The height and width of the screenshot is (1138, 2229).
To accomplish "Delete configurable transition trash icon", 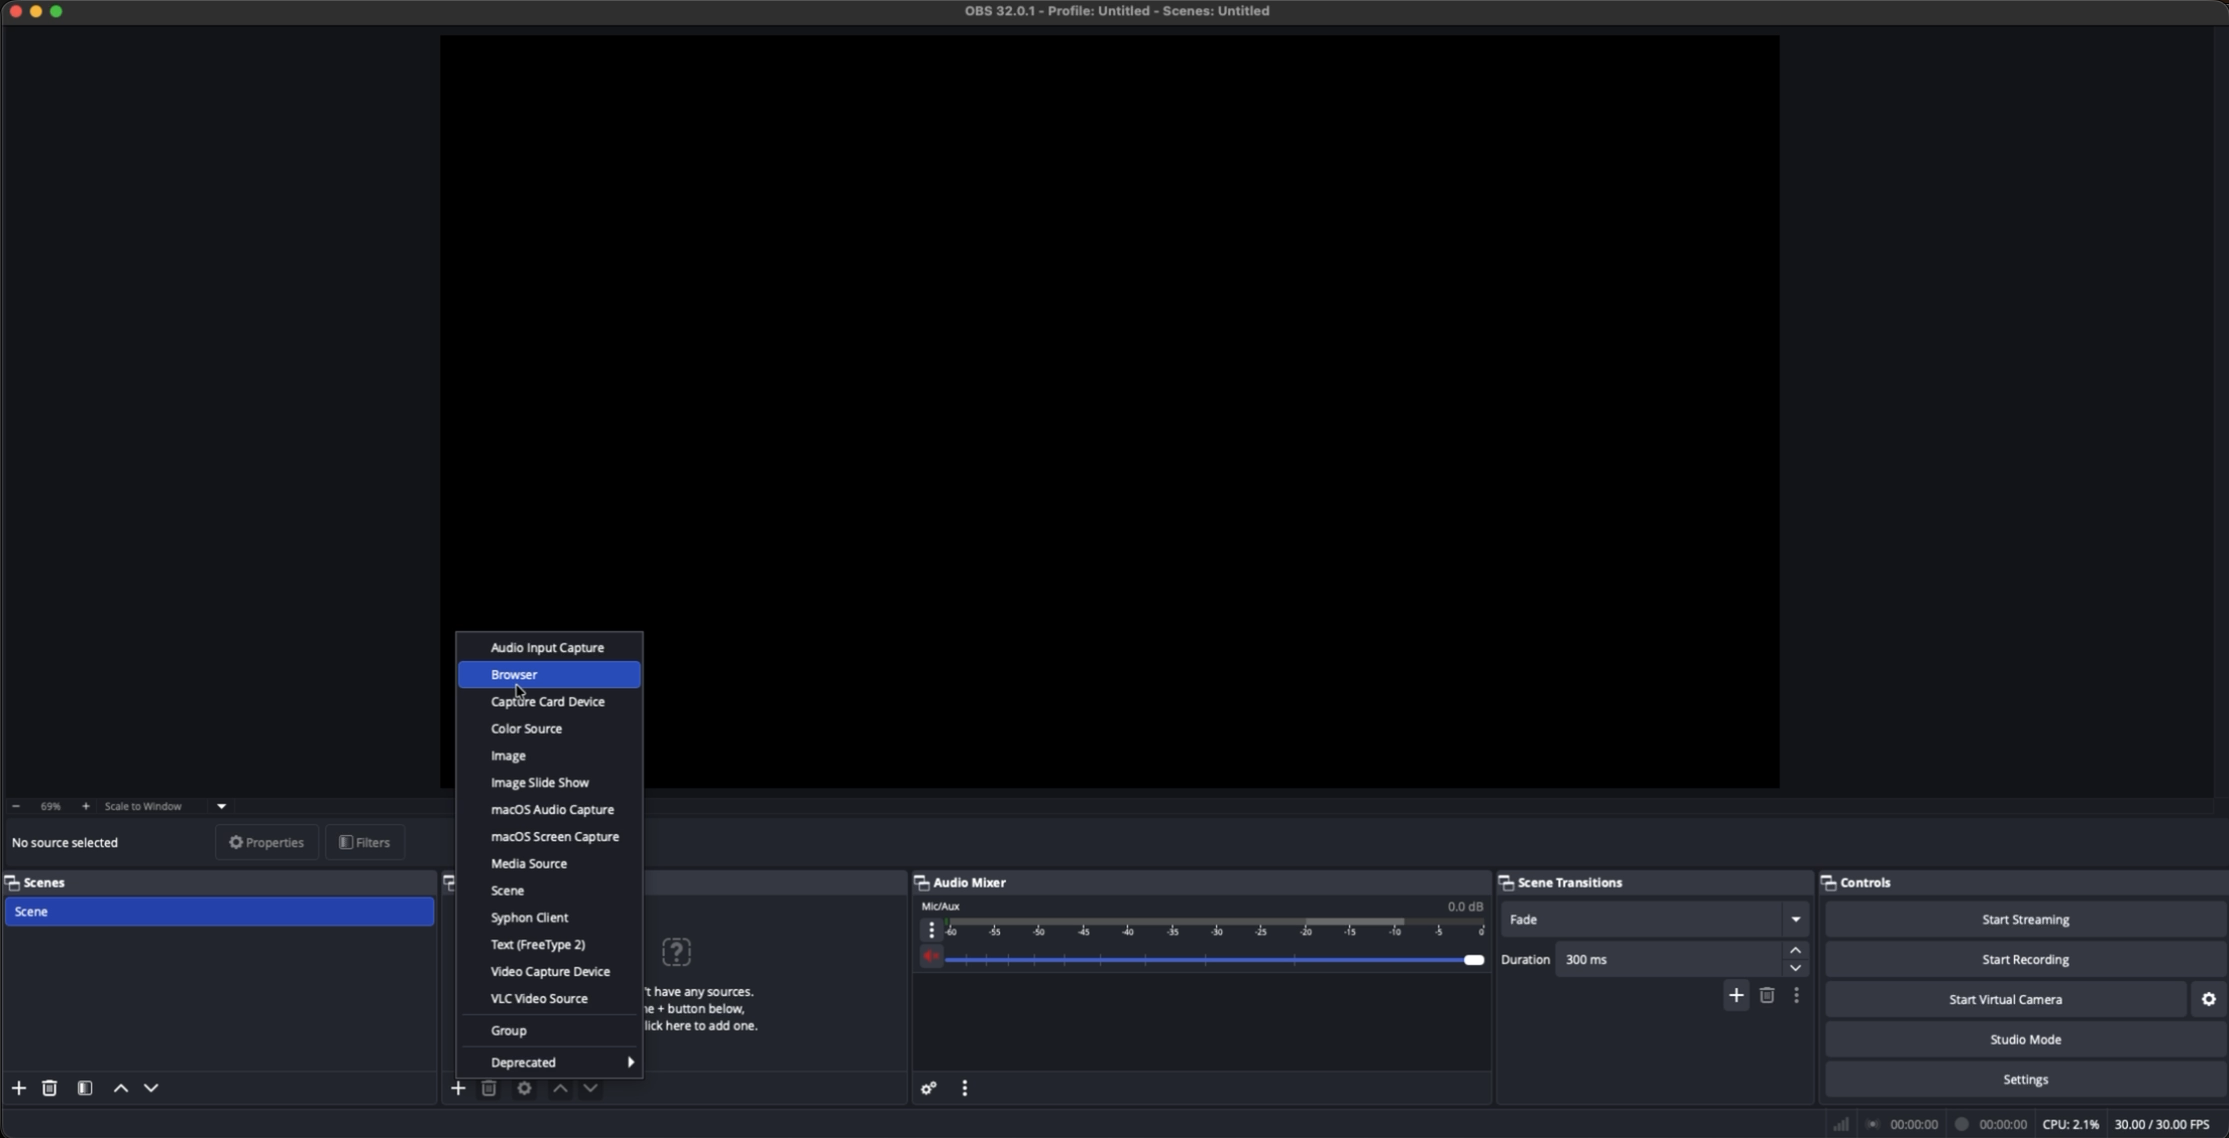I will (1767, 995).
